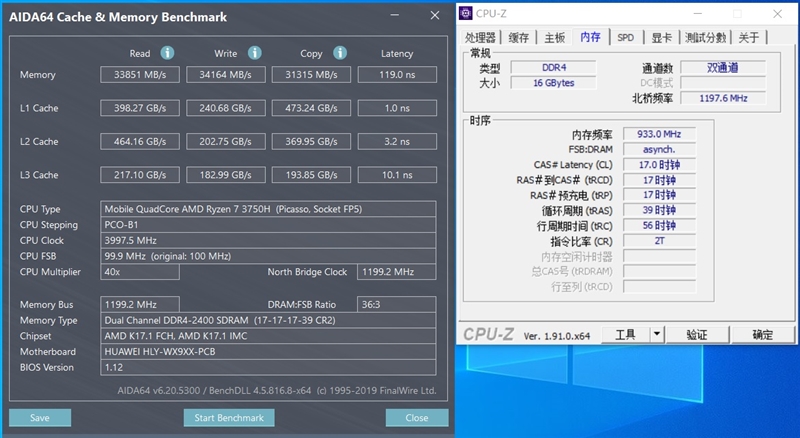Click Motherboard field HUAWEI HLY-WX9XX-PCB
800x438 pixels.
tap(268, 351)
